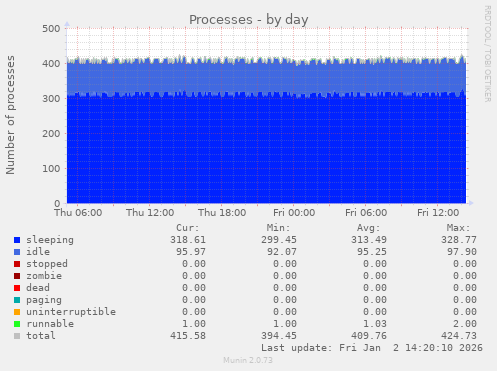
Task: Click the 'Fri 12:00' x-axis label
Action: [x=438, y=213]
